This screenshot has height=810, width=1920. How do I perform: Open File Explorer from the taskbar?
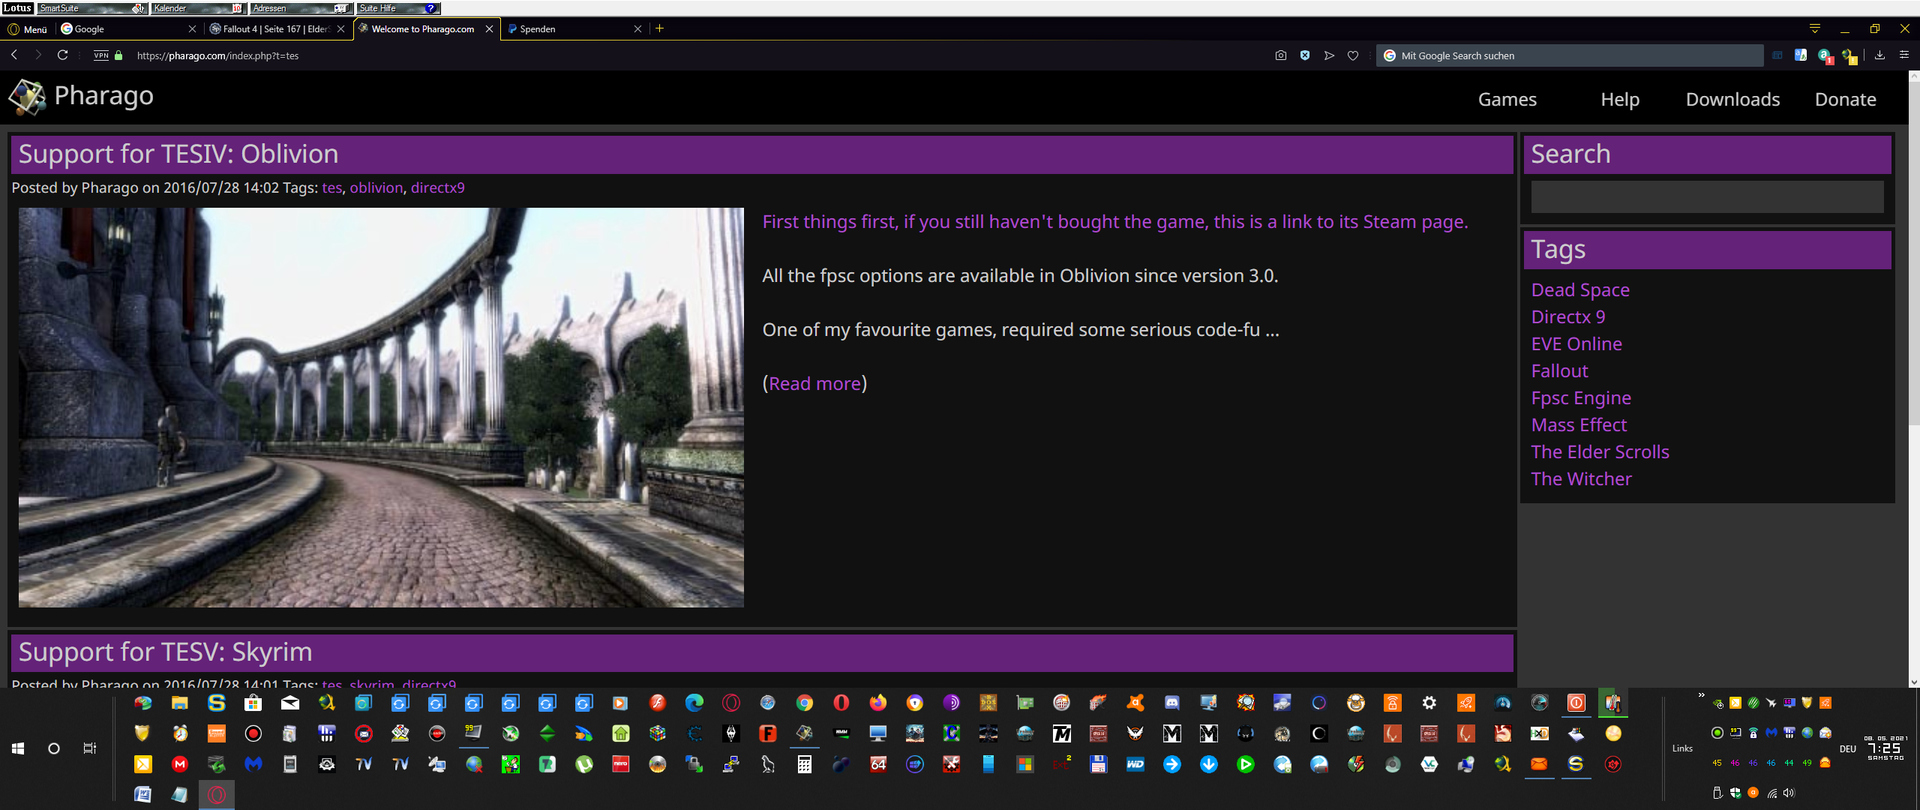click(x=180, y=703)
